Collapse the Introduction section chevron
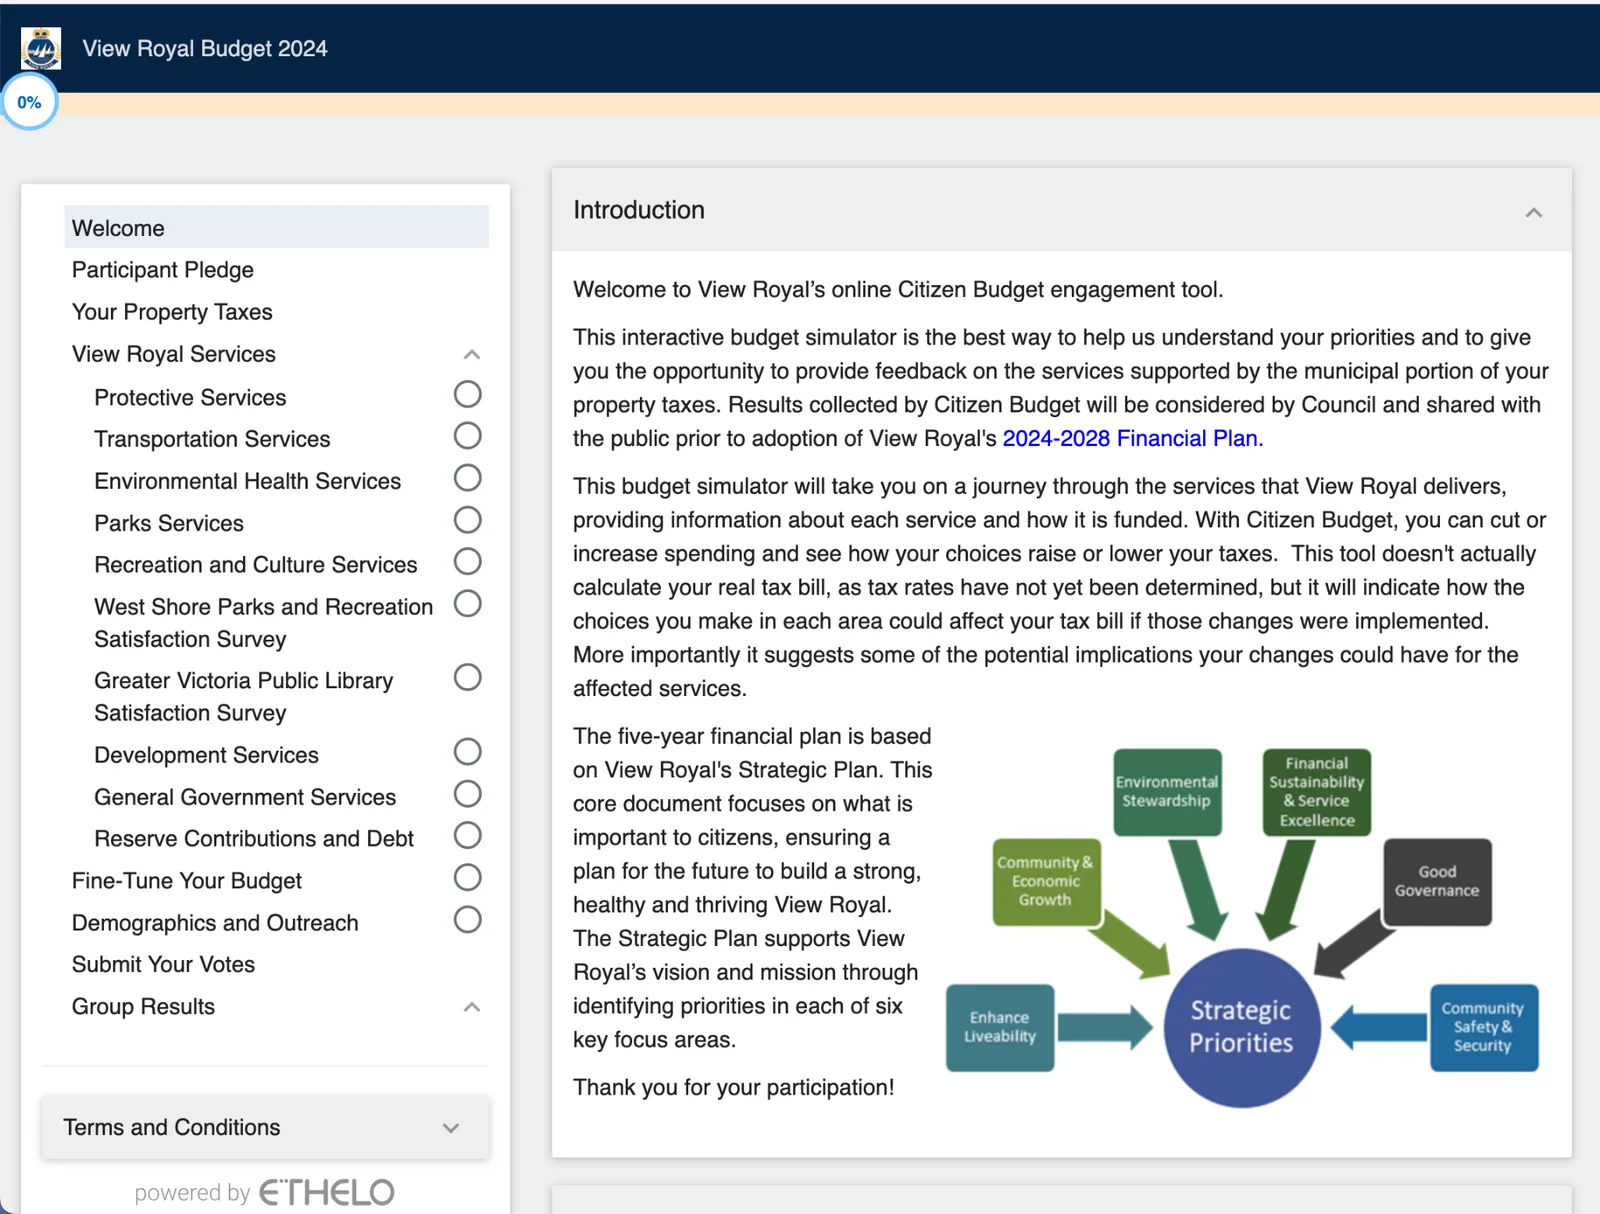This screenshot has width=1600, height=1214. (1534, 212)
